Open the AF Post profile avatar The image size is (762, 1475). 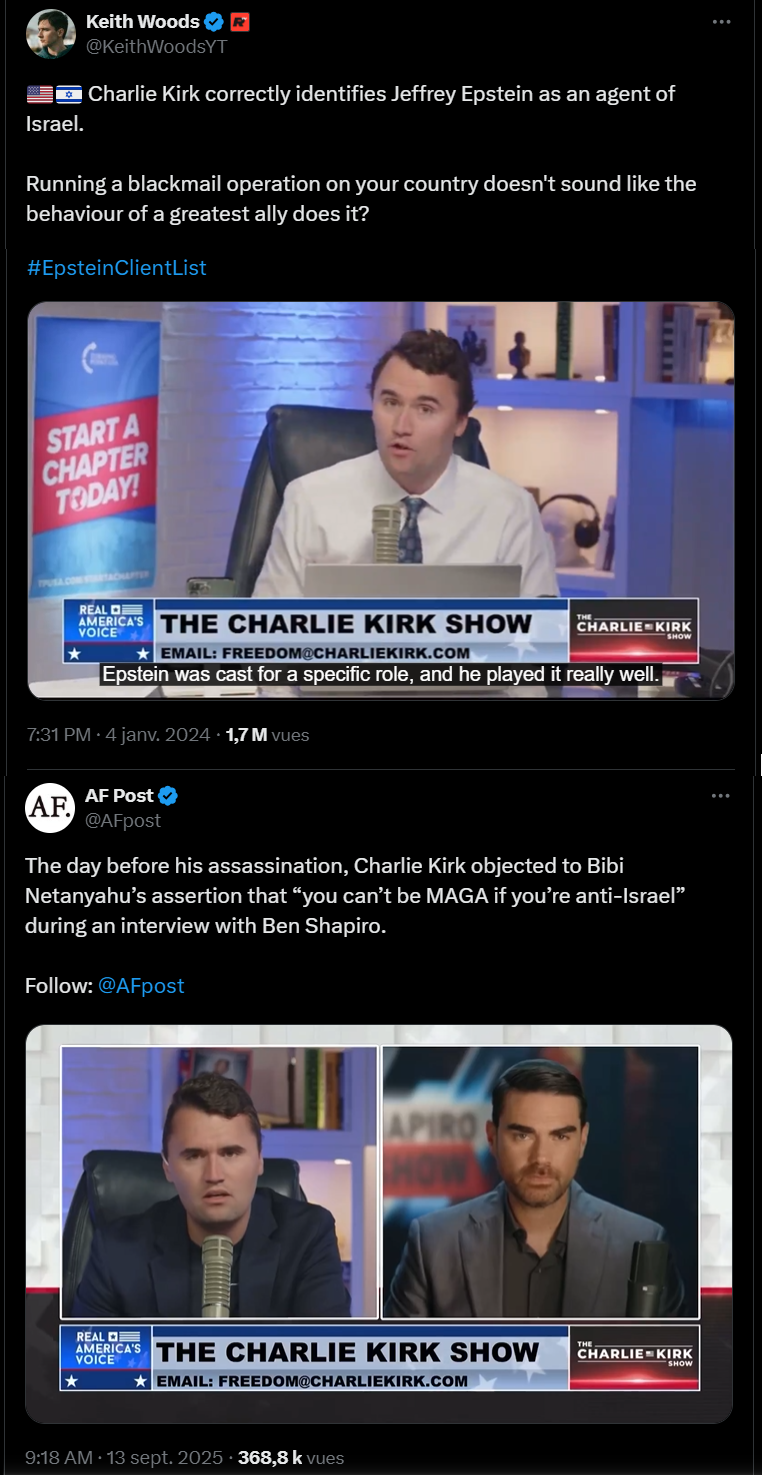50,808
